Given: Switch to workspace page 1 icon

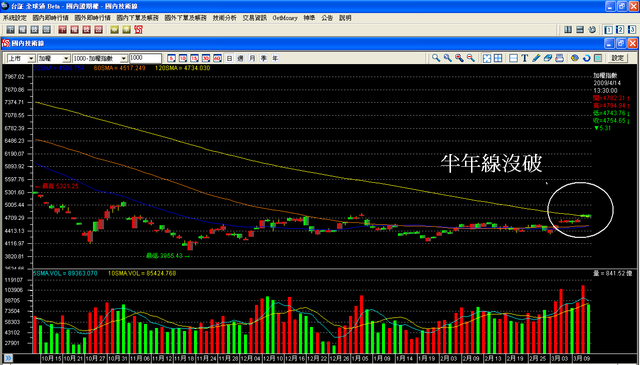Looking at the screenshot, I should [608, 29].
